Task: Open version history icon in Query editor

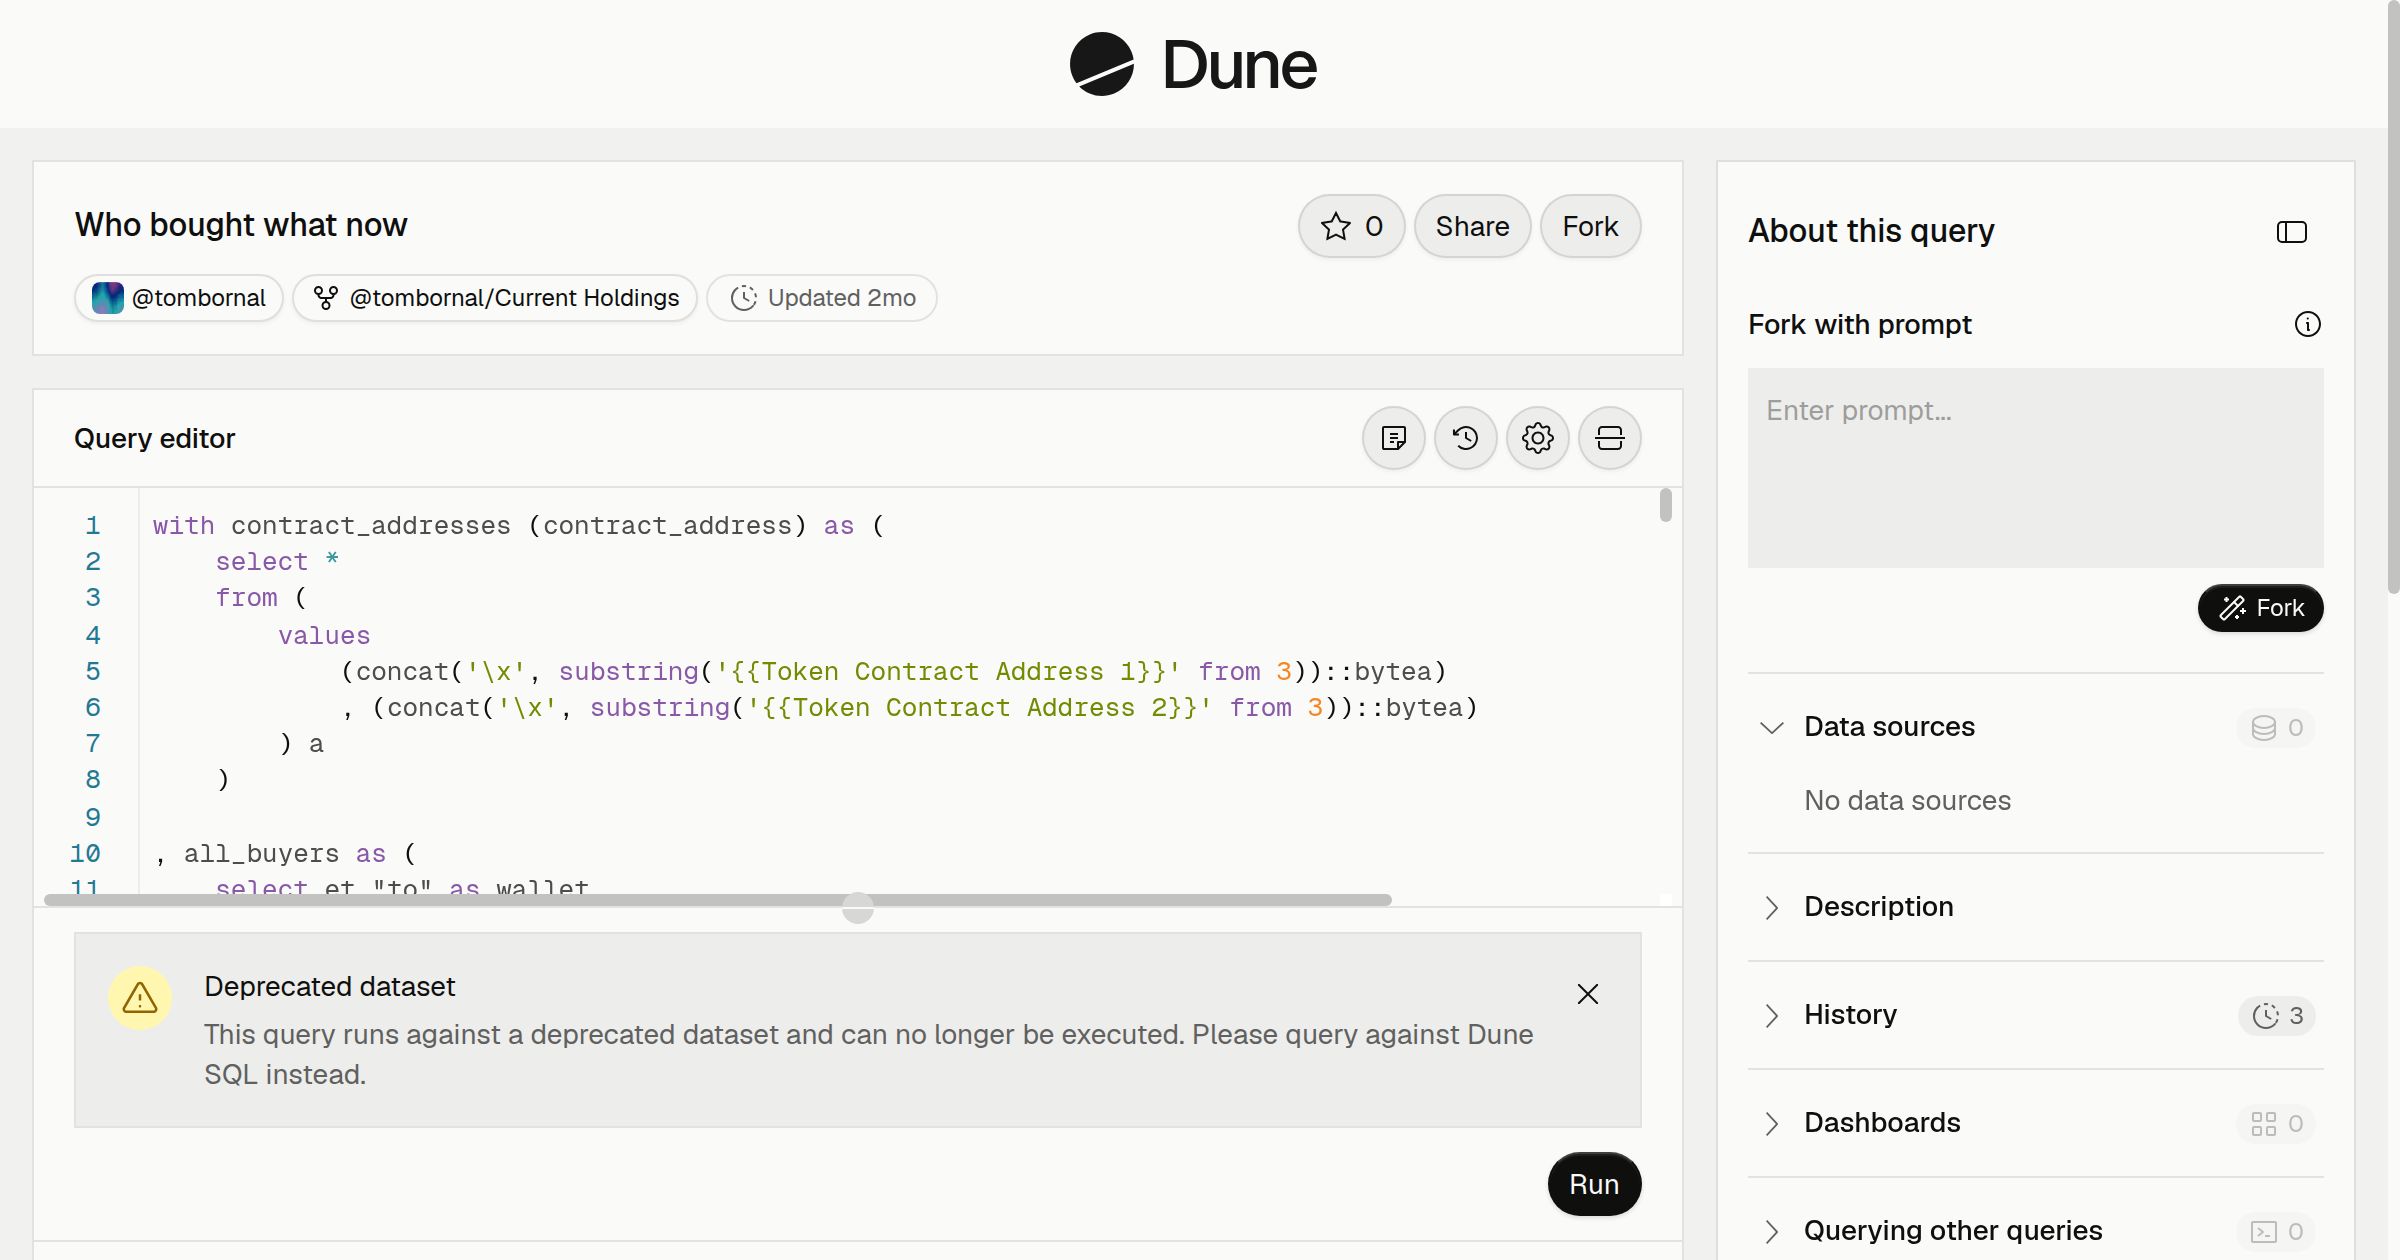Action: pos(1465,438)
